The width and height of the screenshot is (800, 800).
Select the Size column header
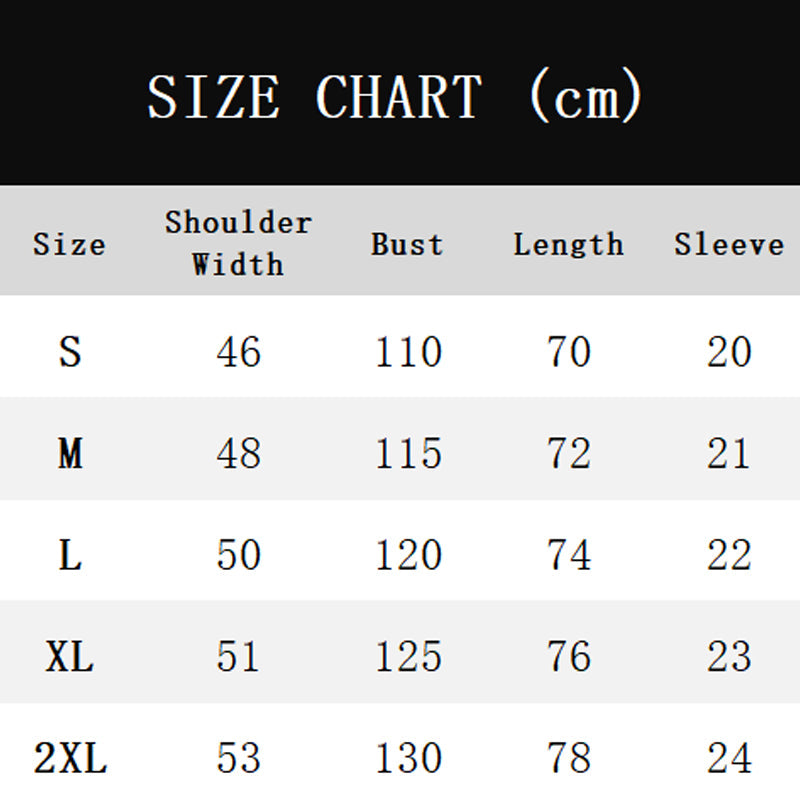(x=69, y=244)
